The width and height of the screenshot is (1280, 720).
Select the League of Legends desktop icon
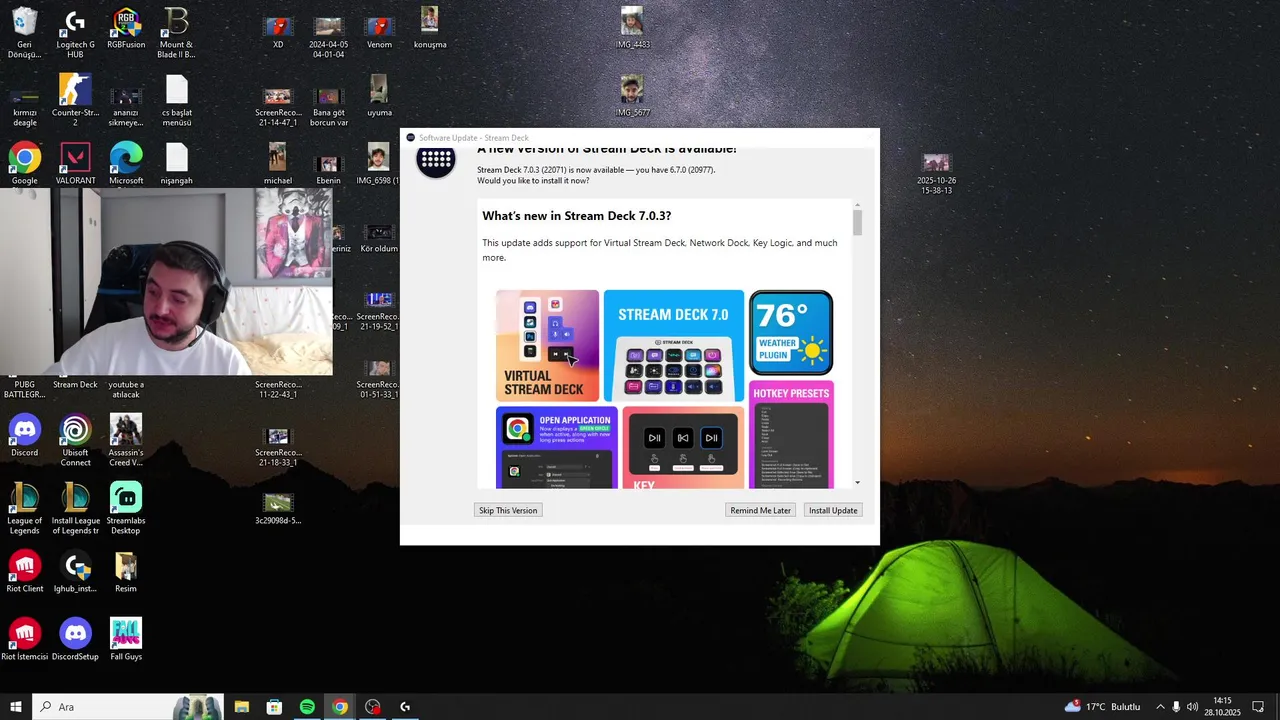[x=25, y=509]
